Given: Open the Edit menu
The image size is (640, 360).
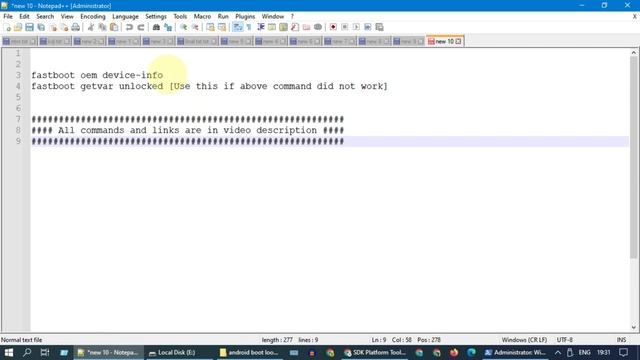Looking at the screenshot, I should click(x=24, y=16).
